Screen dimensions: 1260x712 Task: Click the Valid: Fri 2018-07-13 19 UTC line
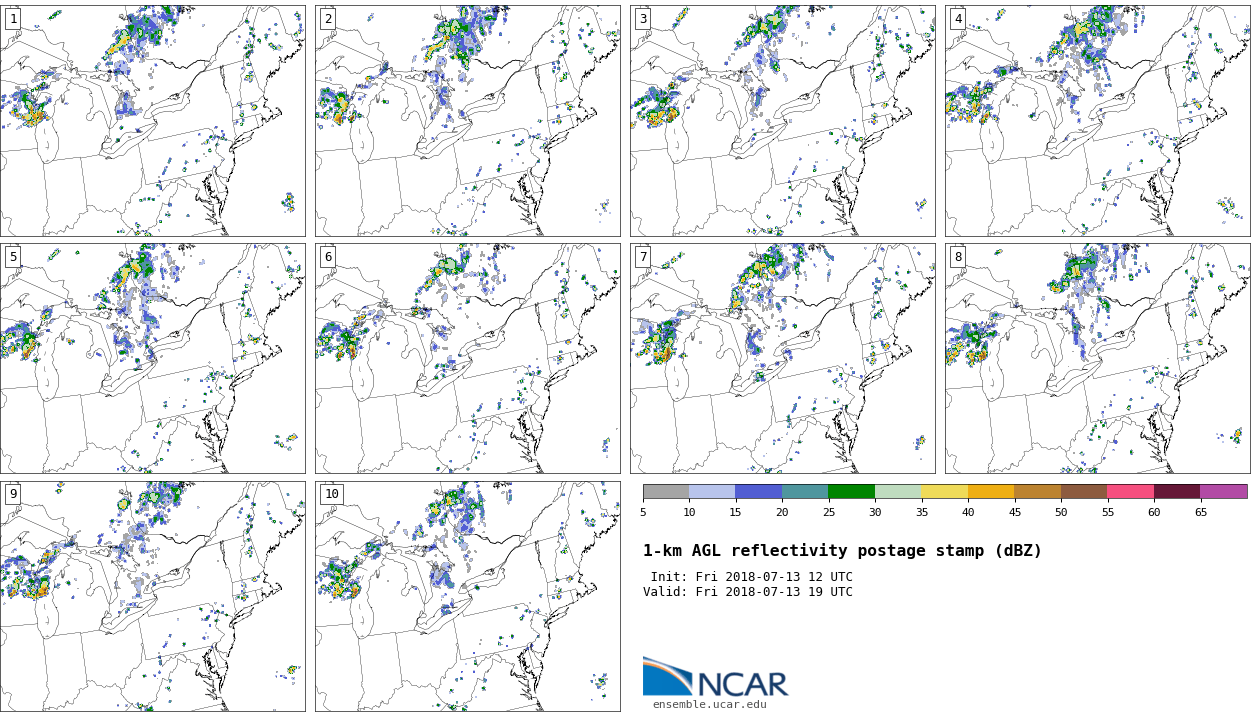748,592
